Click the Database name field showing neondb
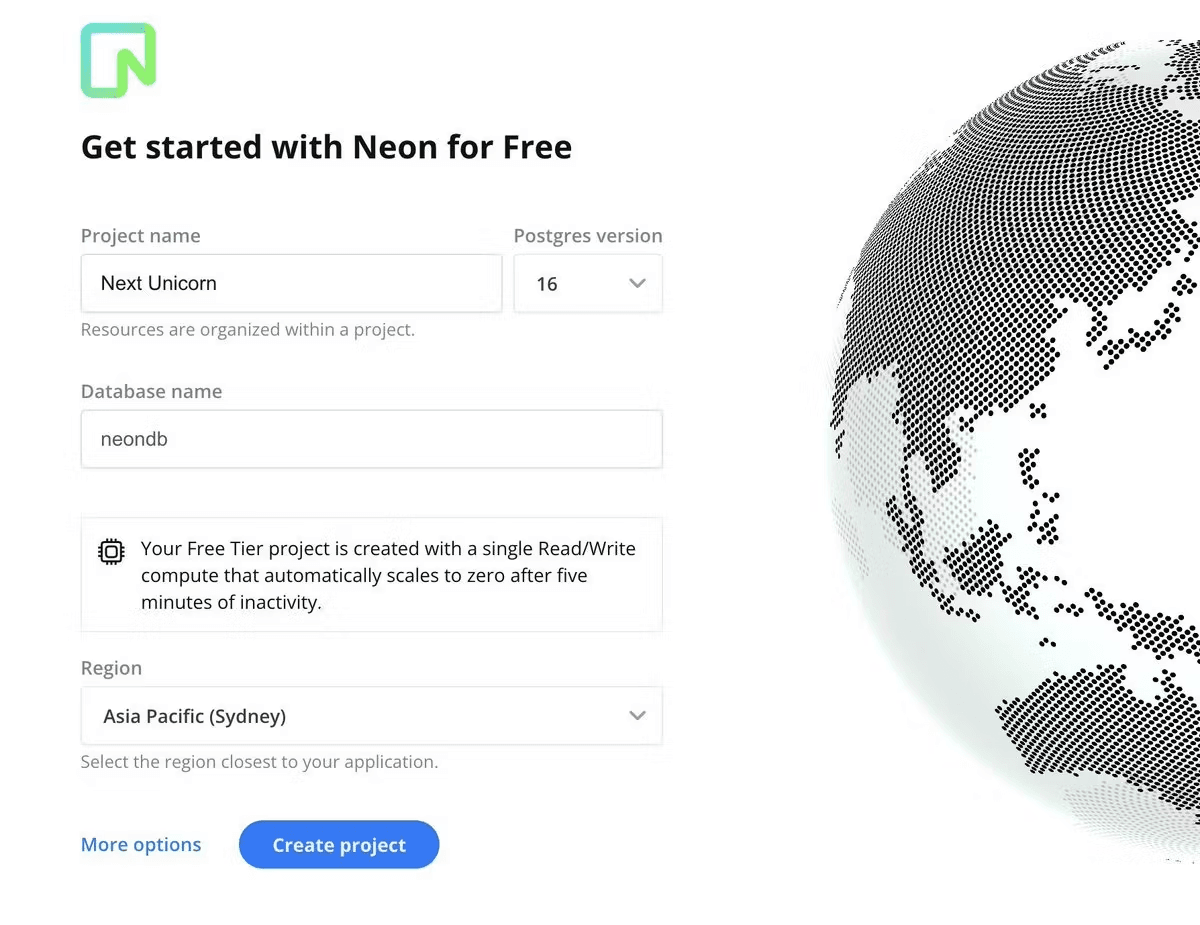 372,439
